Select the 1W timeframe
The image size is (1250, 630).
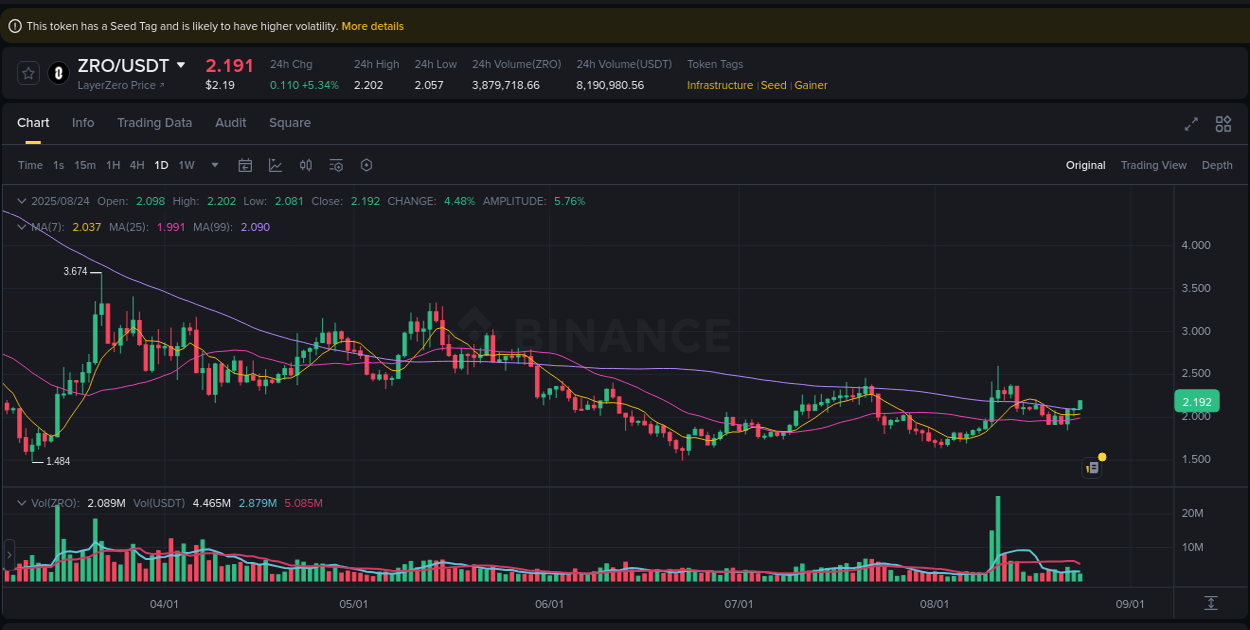click(x=186, y=165)
